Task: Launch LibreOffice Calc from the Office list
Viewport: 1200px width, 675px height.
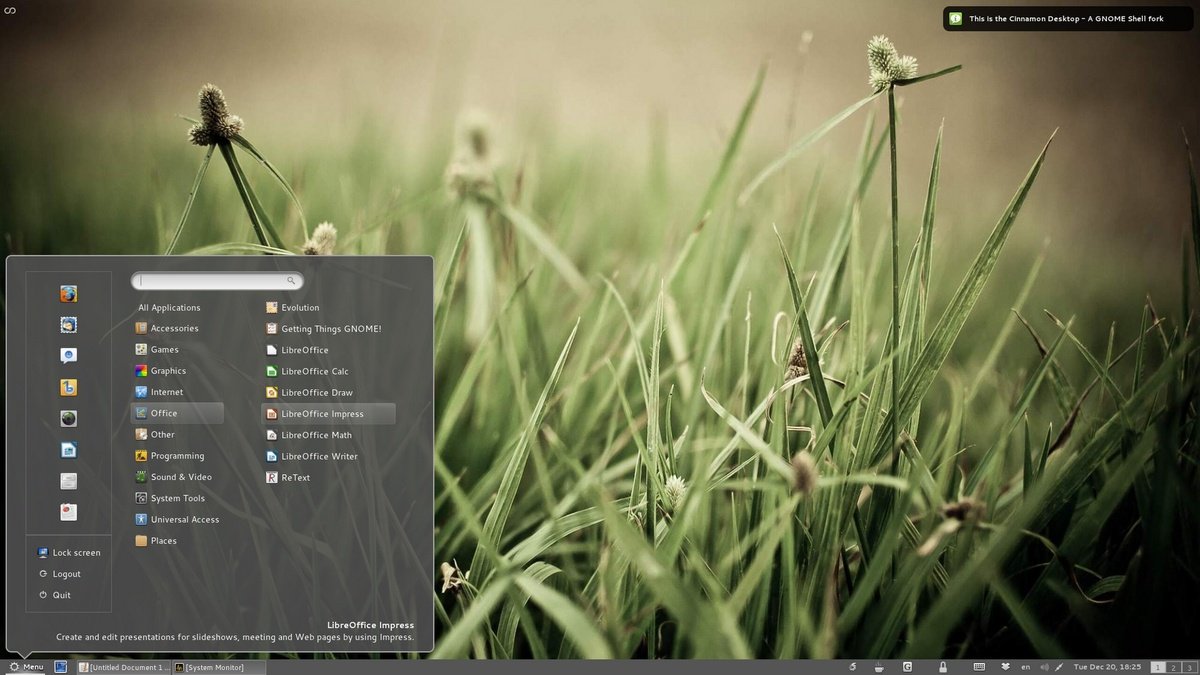Action: pos(314,371)
